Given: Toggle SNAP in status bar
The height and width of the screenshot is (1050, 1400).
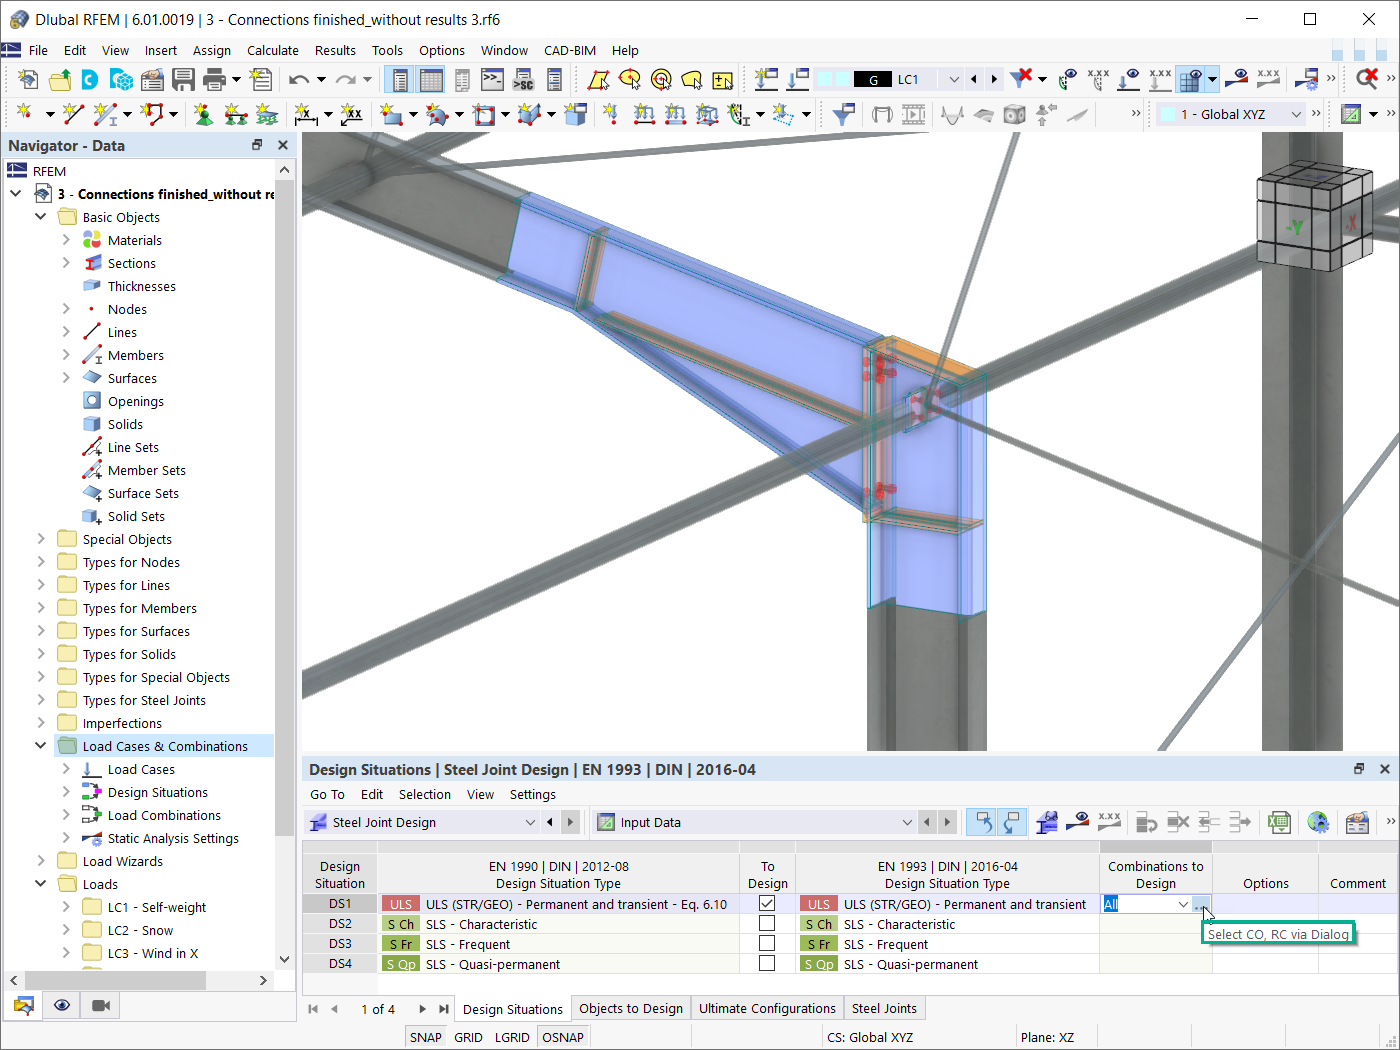Looking at the screenshot, I should click(426, 1037).
